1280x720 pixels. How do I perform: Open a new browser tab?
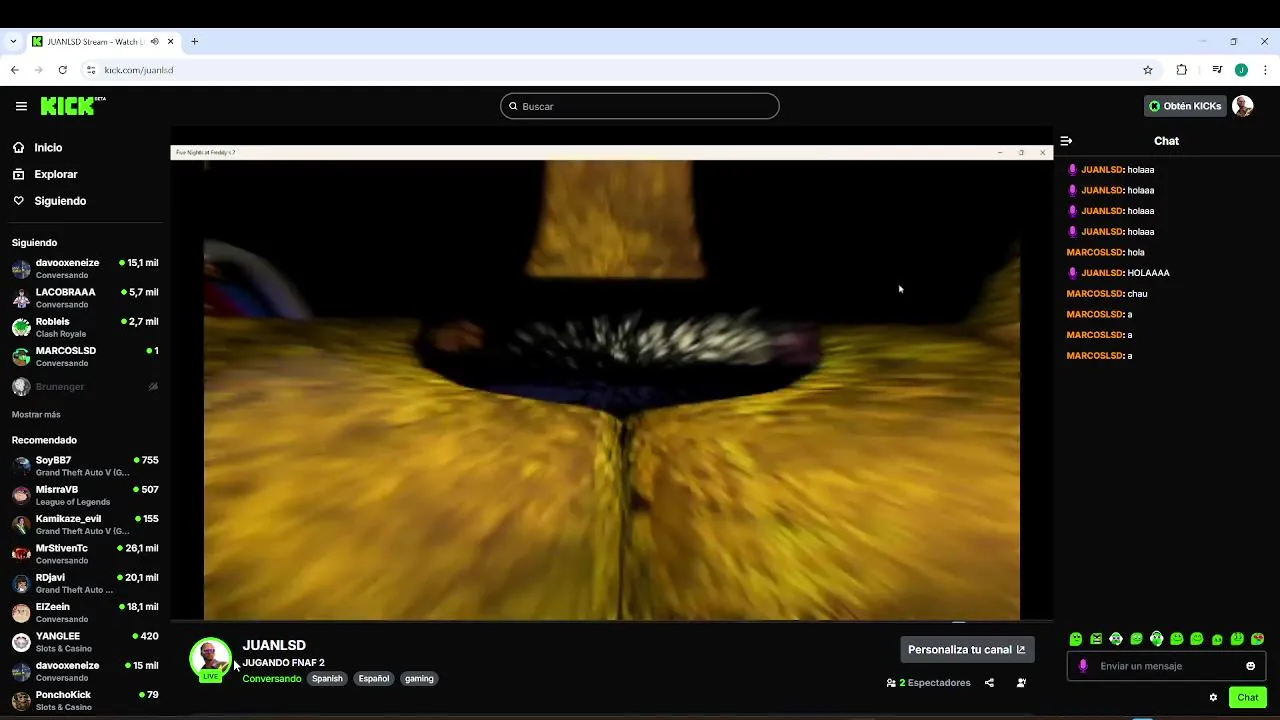(195, 42)
